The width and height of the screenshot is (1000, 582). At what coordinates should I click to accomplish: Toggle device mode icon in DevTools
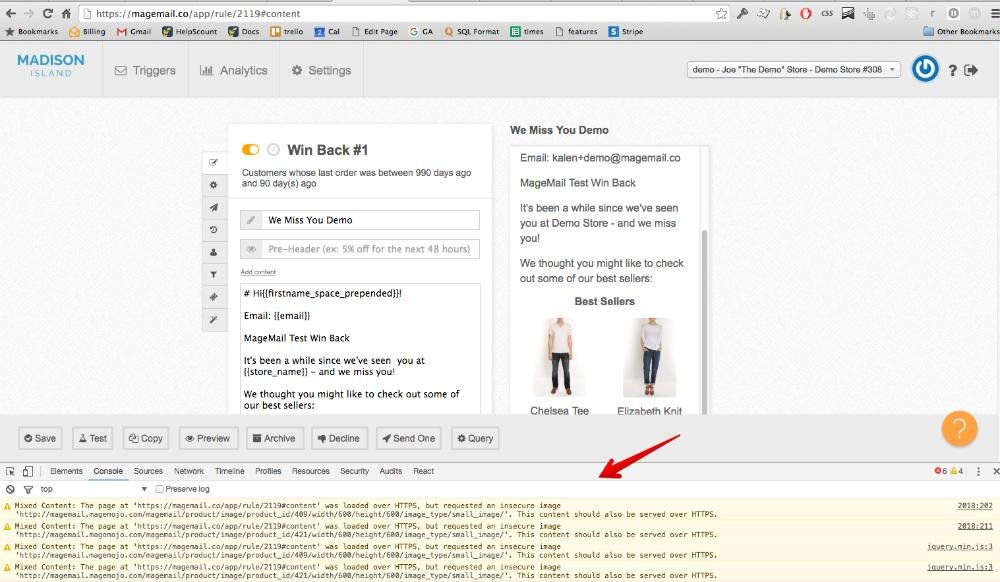coord(28,471)
